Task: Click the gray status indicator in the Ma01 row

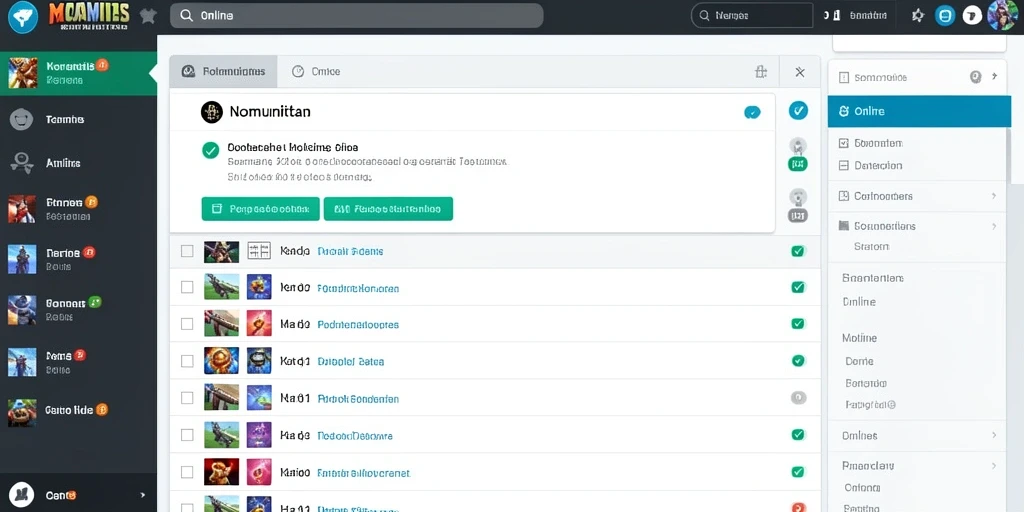Action: click(x=798, y=397)
